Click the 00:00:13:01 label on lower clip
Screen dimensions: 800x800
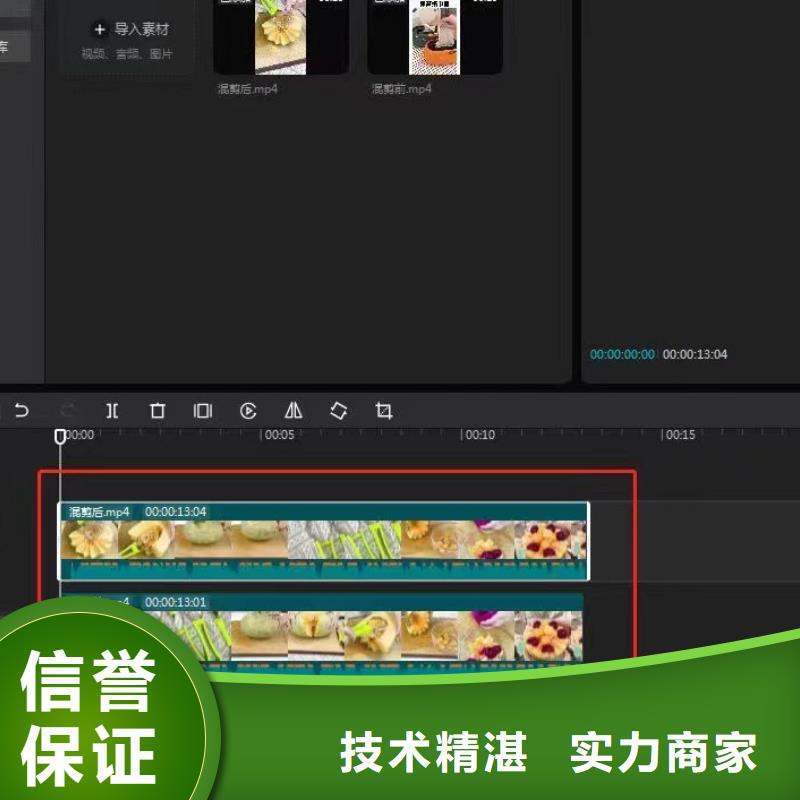(x=176, y=602)
